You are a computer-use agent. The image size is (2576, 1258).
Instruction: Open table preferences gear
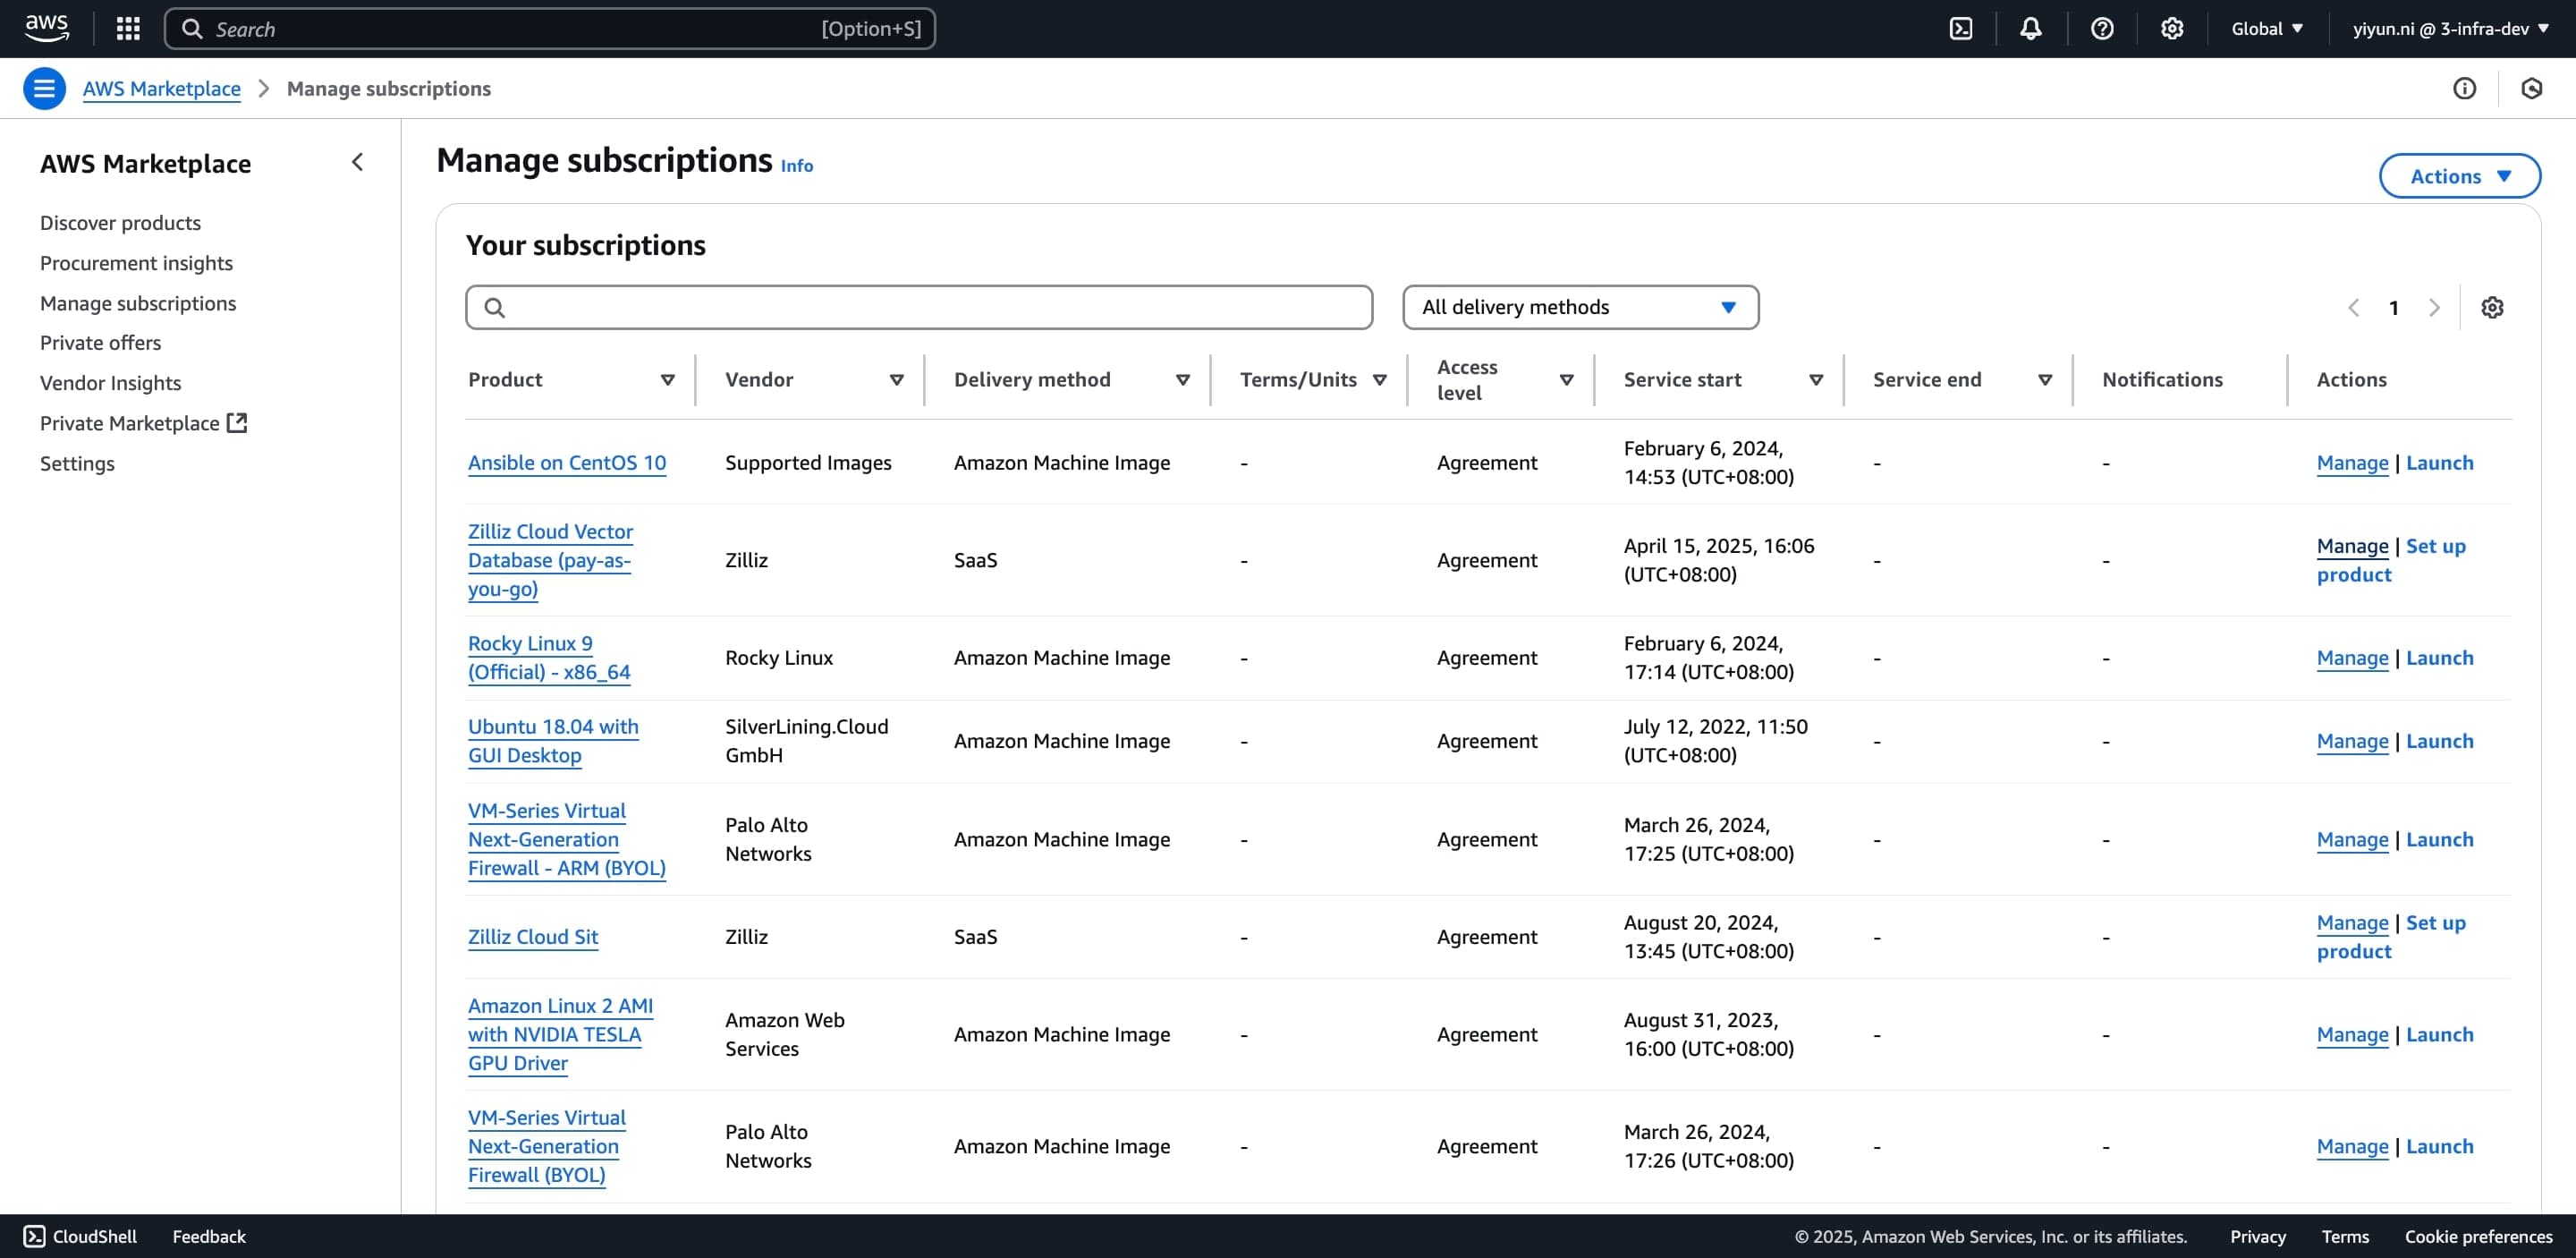coord(2492,307)
